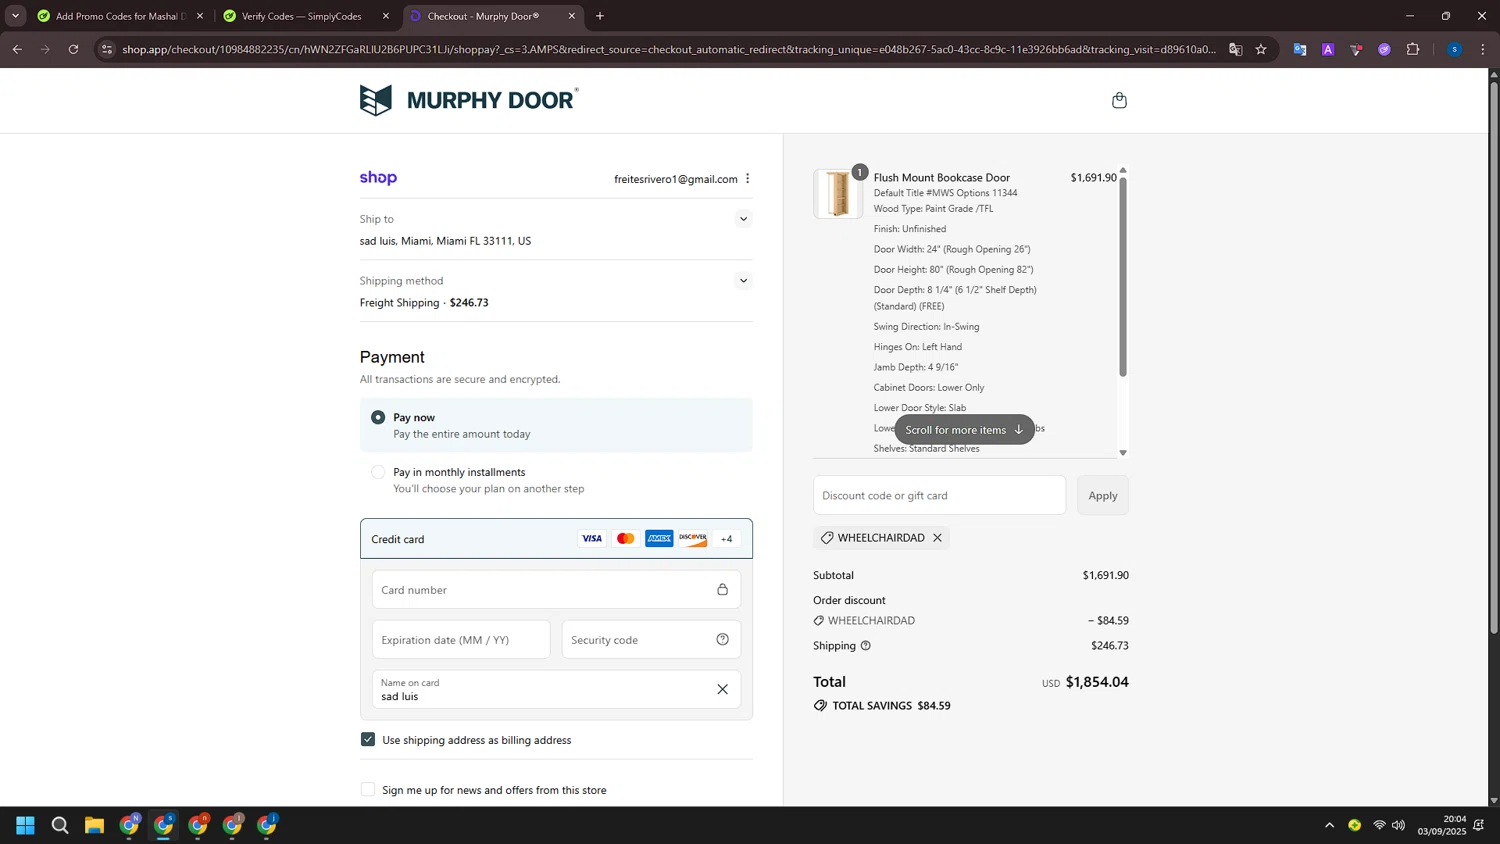1500x844 pixels.
Task: Expand the Ship to address section
Action: coord(743,219)
